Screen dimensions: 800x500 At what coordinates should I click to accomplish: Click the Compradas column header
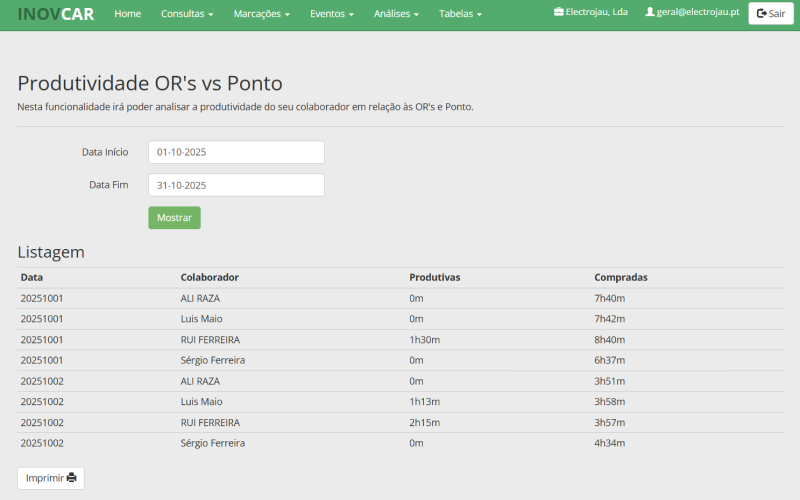click(621, 277)
